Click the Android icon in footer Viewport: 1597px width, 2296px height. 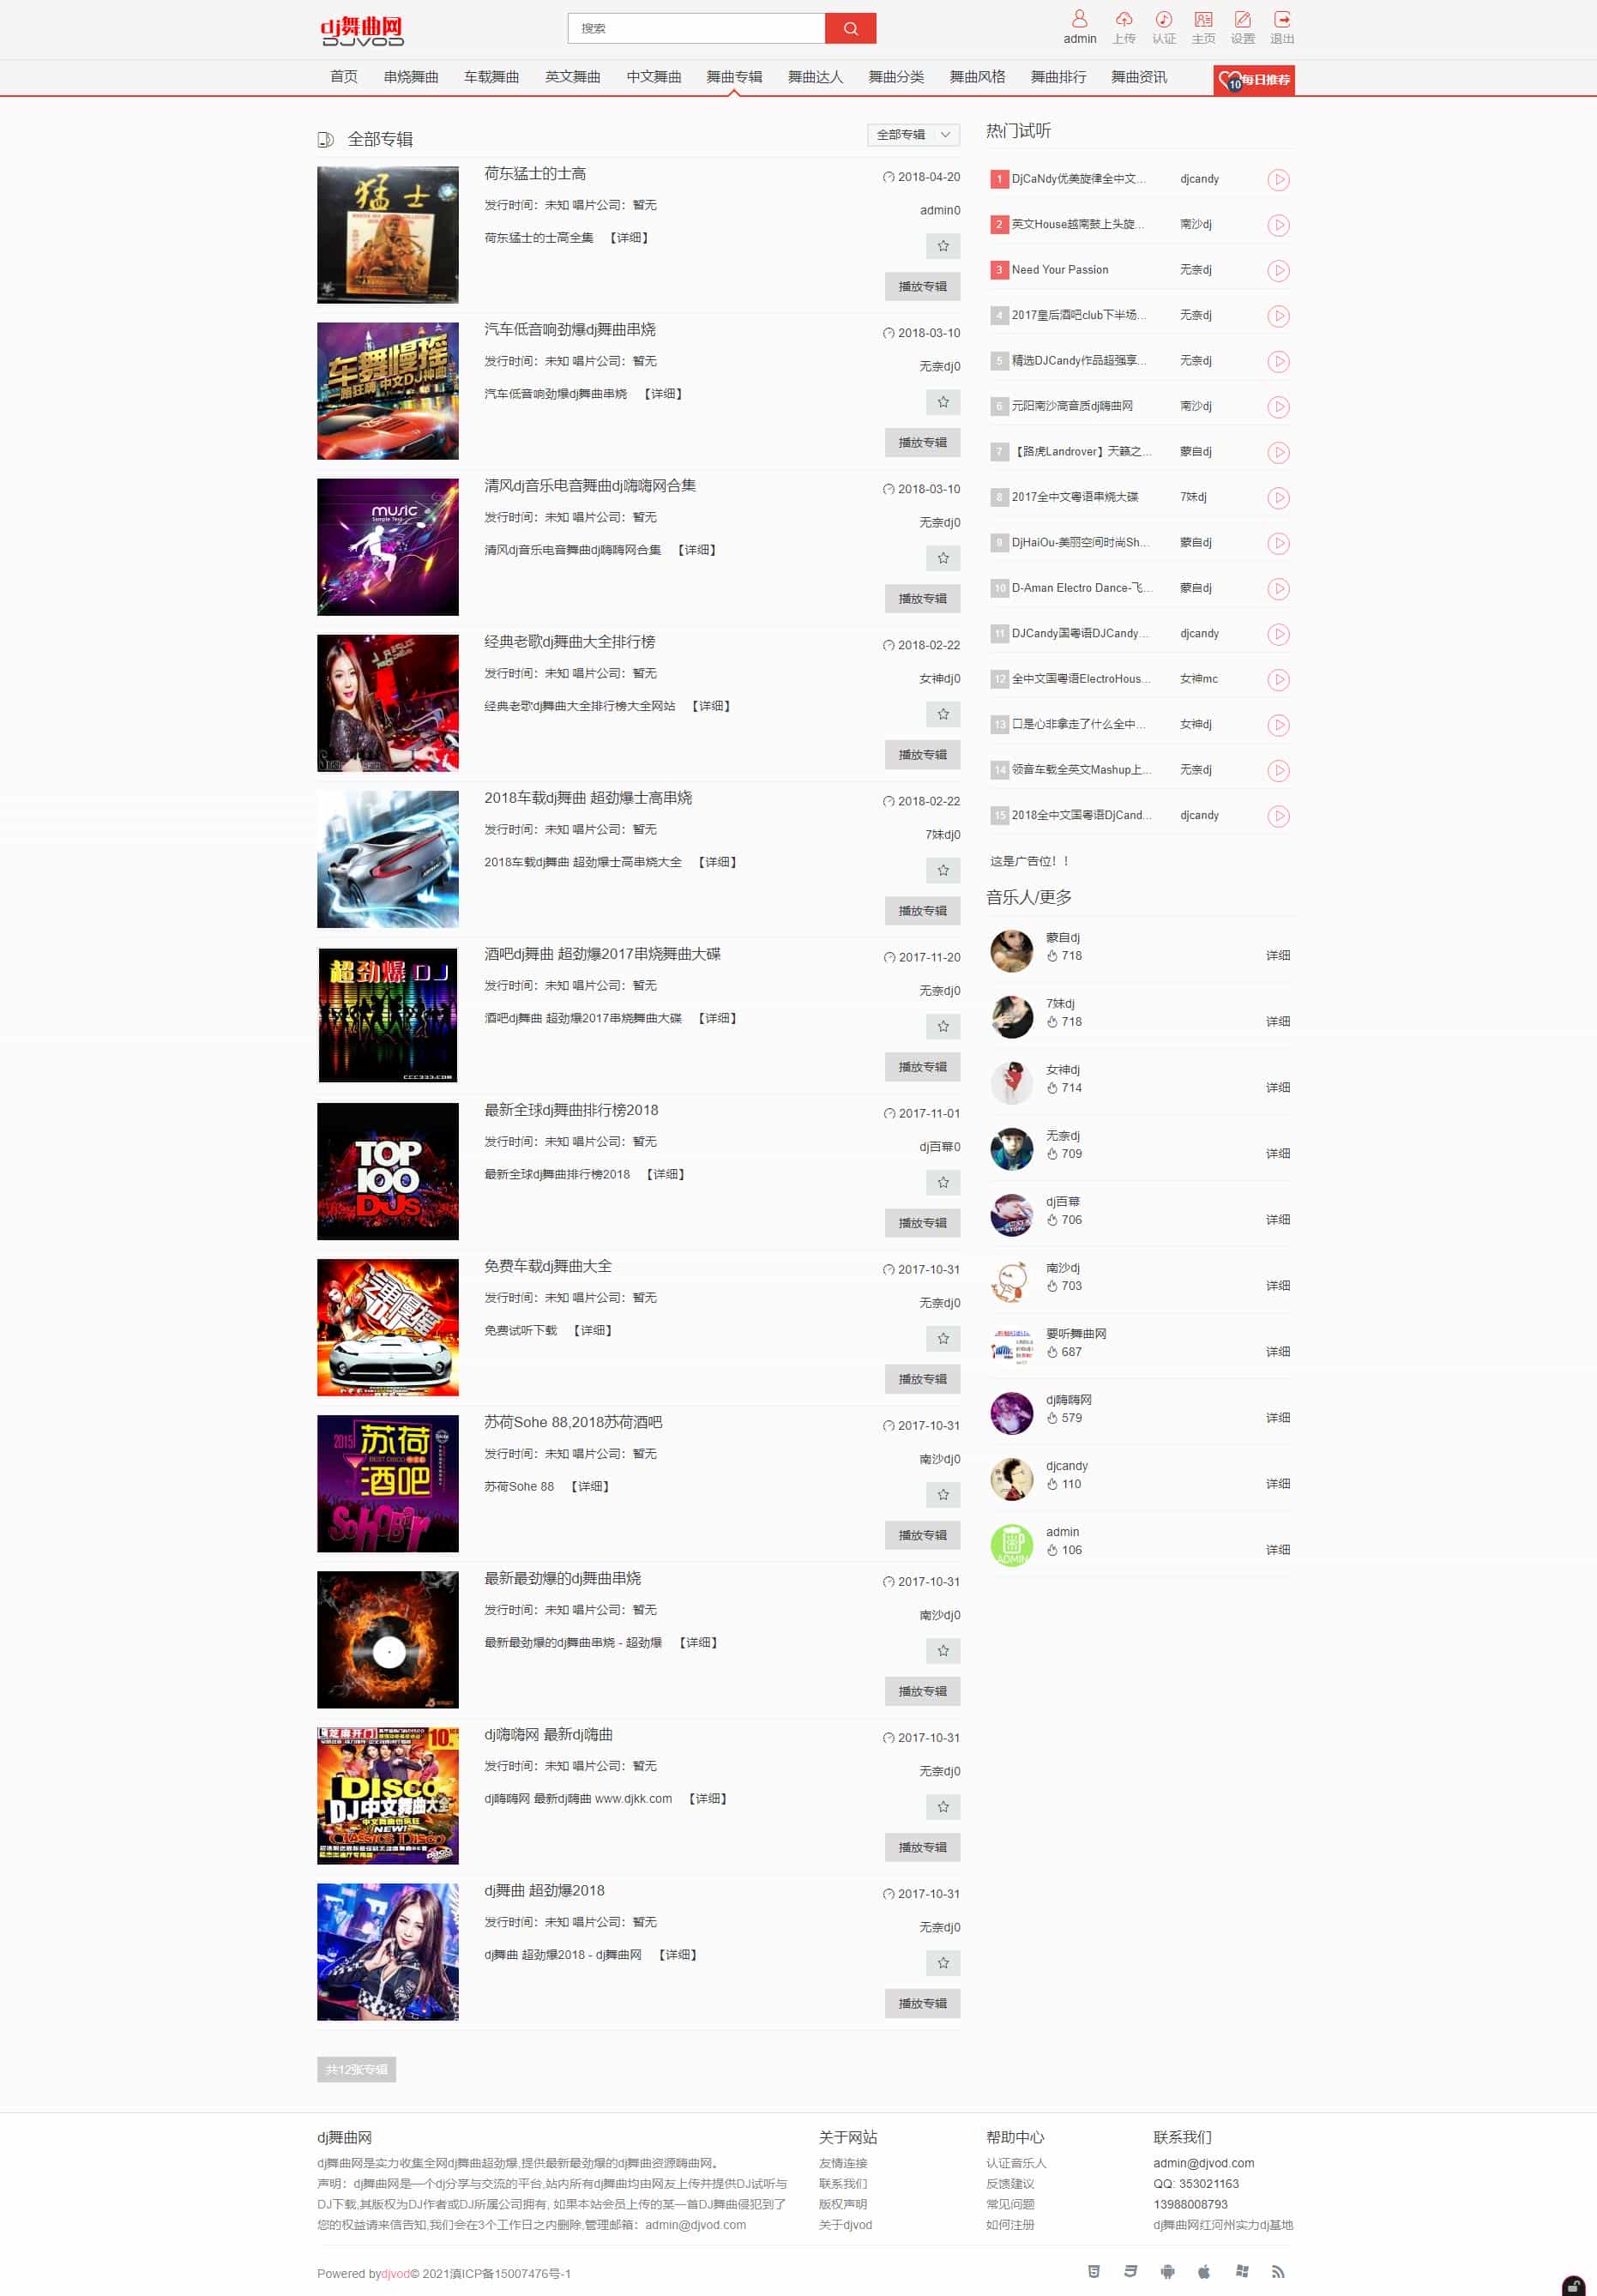(x=1167, y=2271)
